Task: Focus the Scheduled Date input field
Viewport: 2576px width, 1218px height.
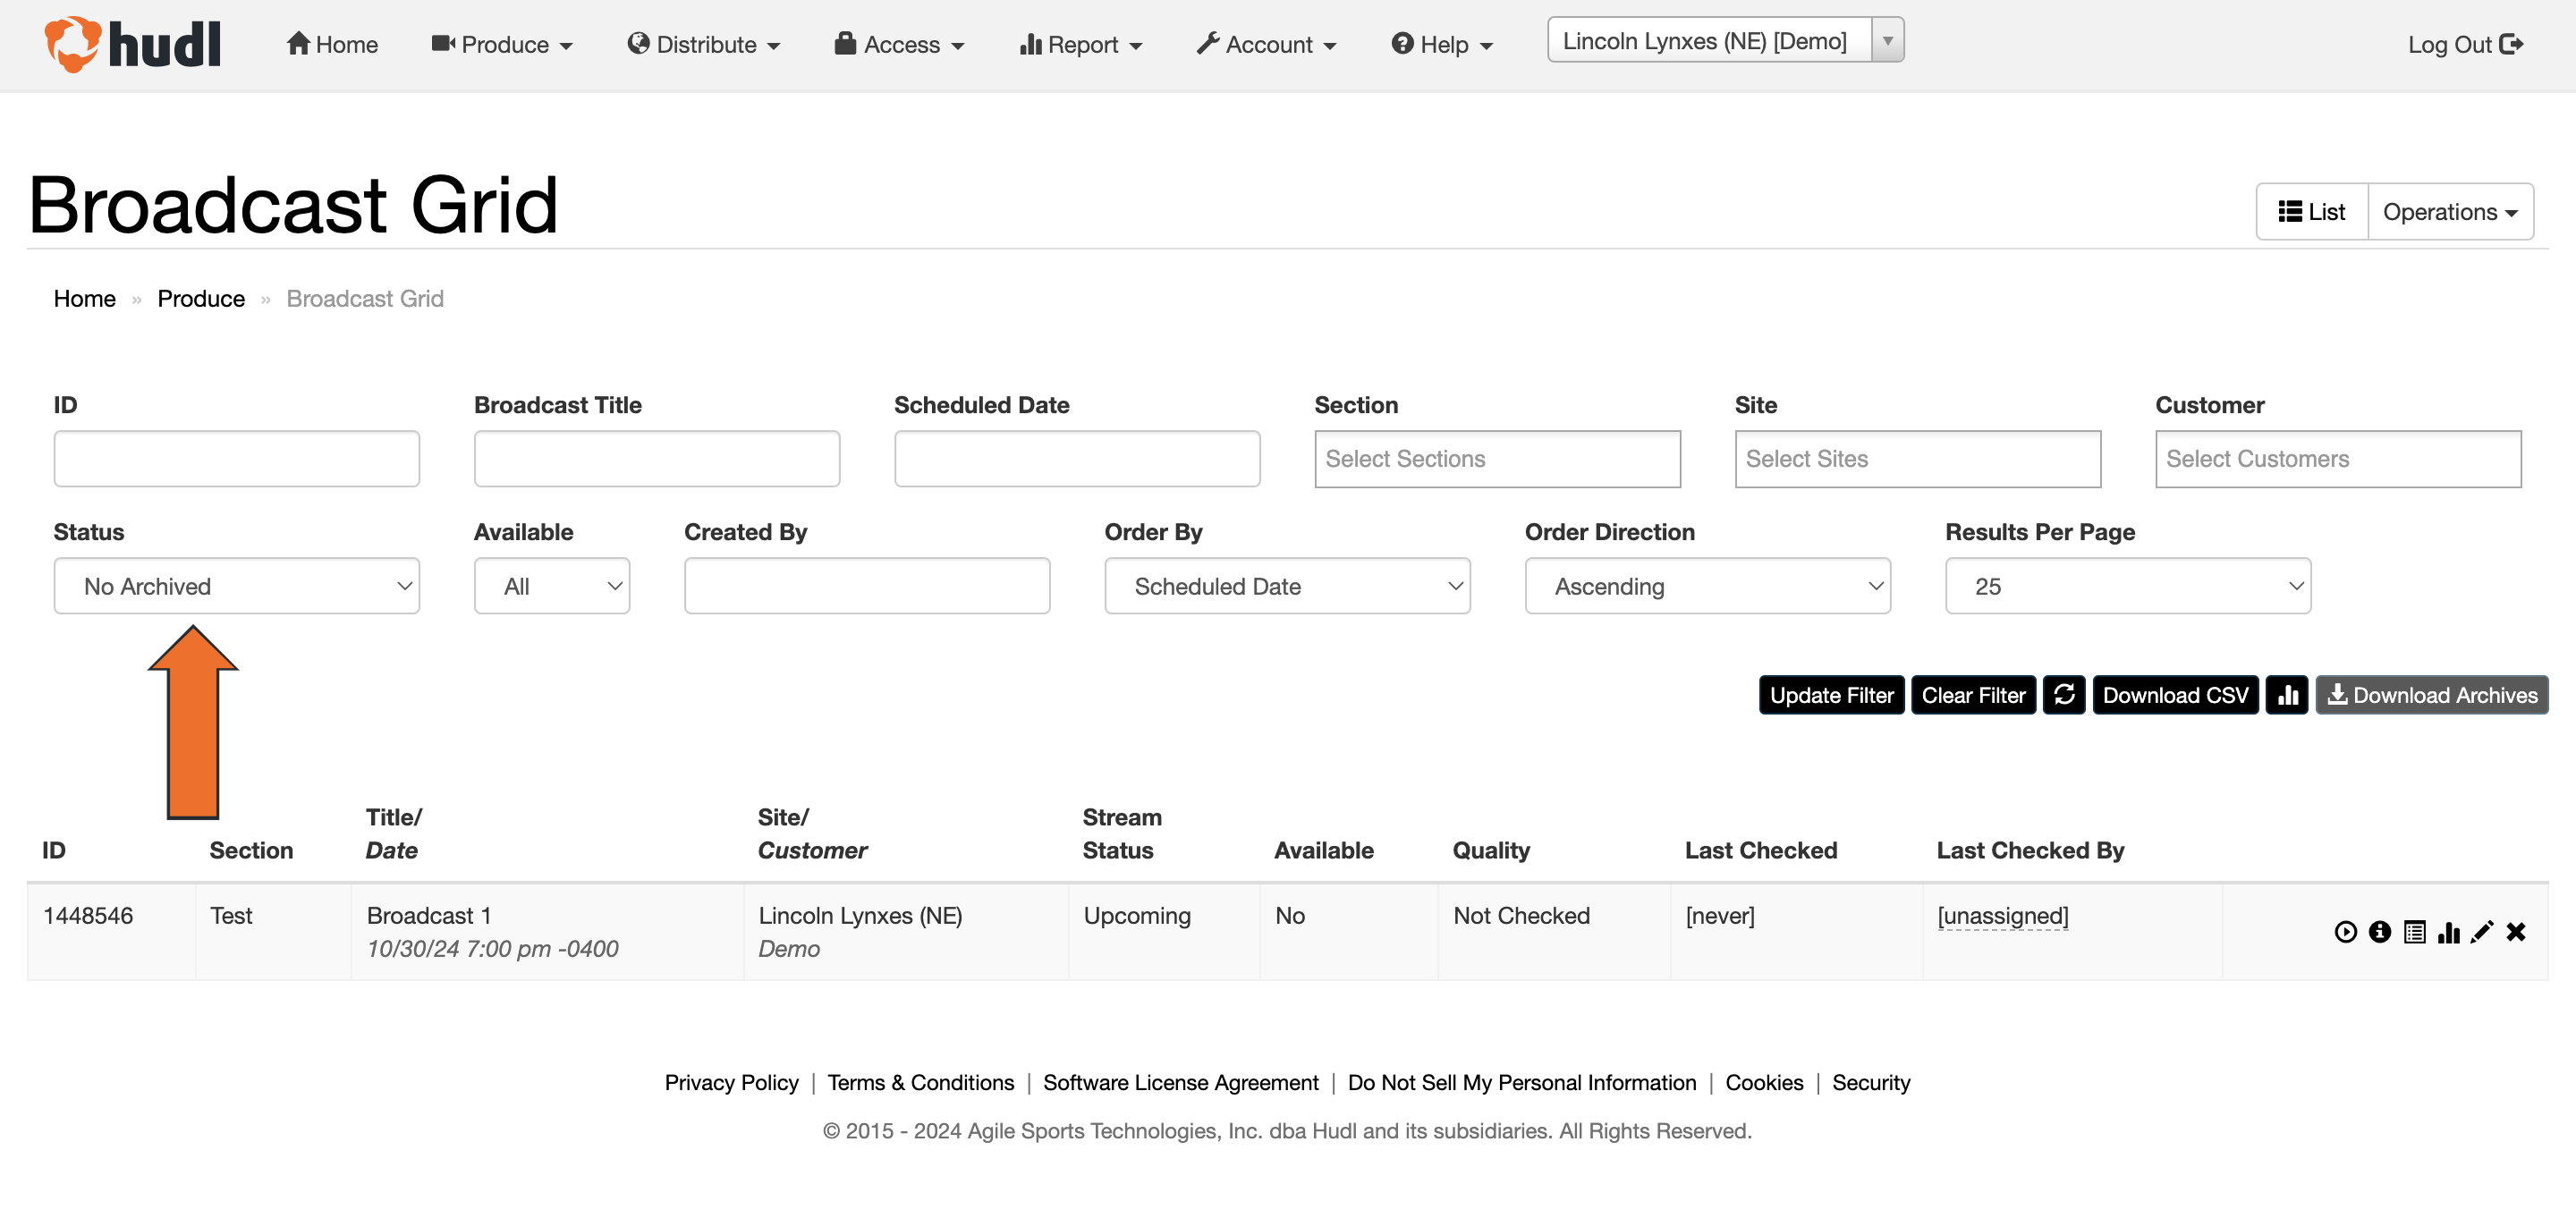Action: coord(1077,459)
